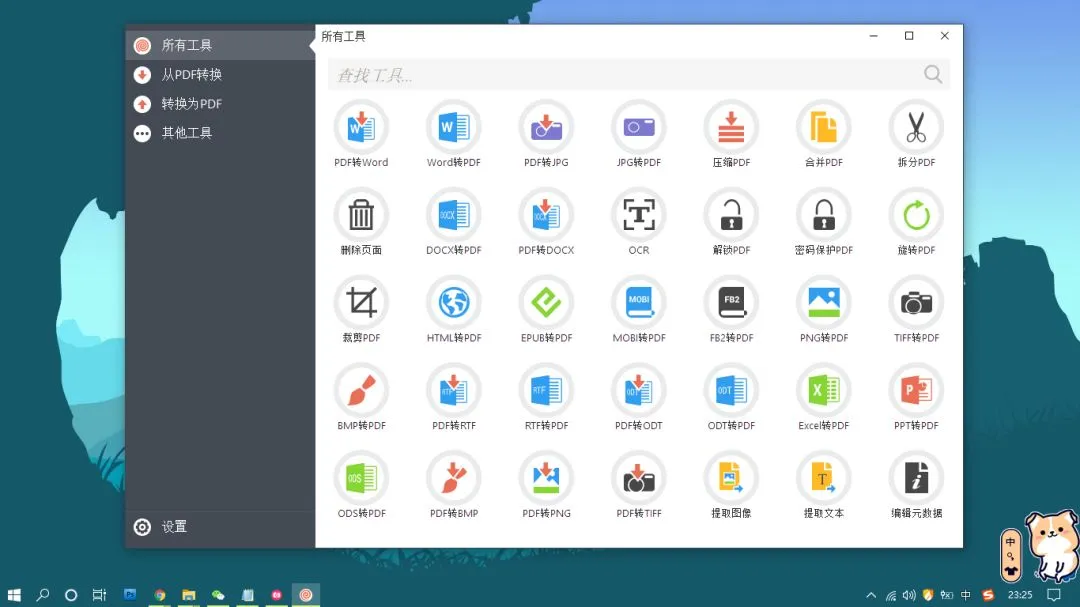This screenshot has height=607, width=1080.
Task: Open WeChat from the taskbar
Action: pyautogui.click(x=218, y=595)
